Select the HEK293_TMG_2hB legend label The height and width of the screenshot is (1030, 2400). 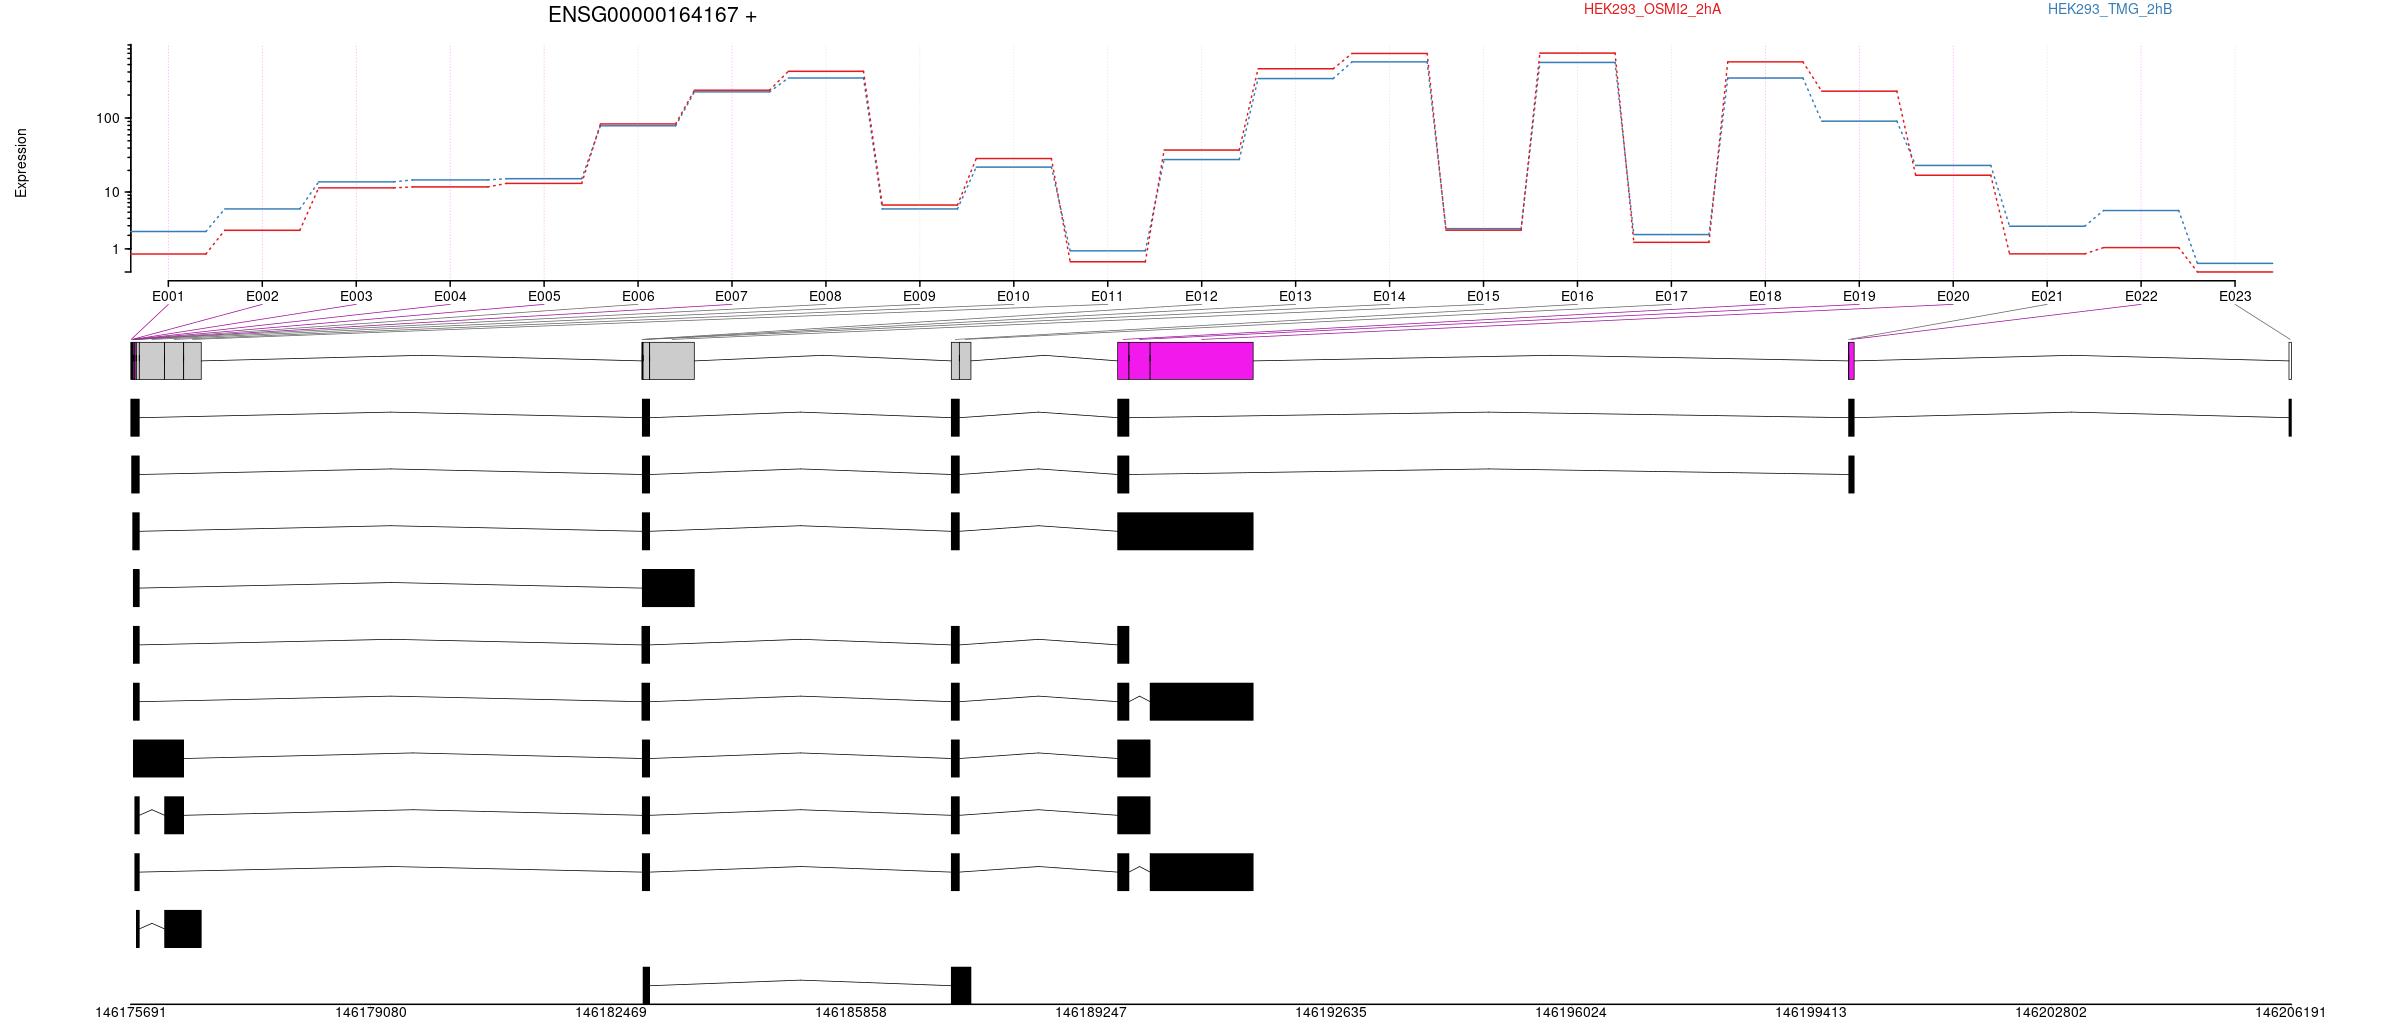(2110, 9)
